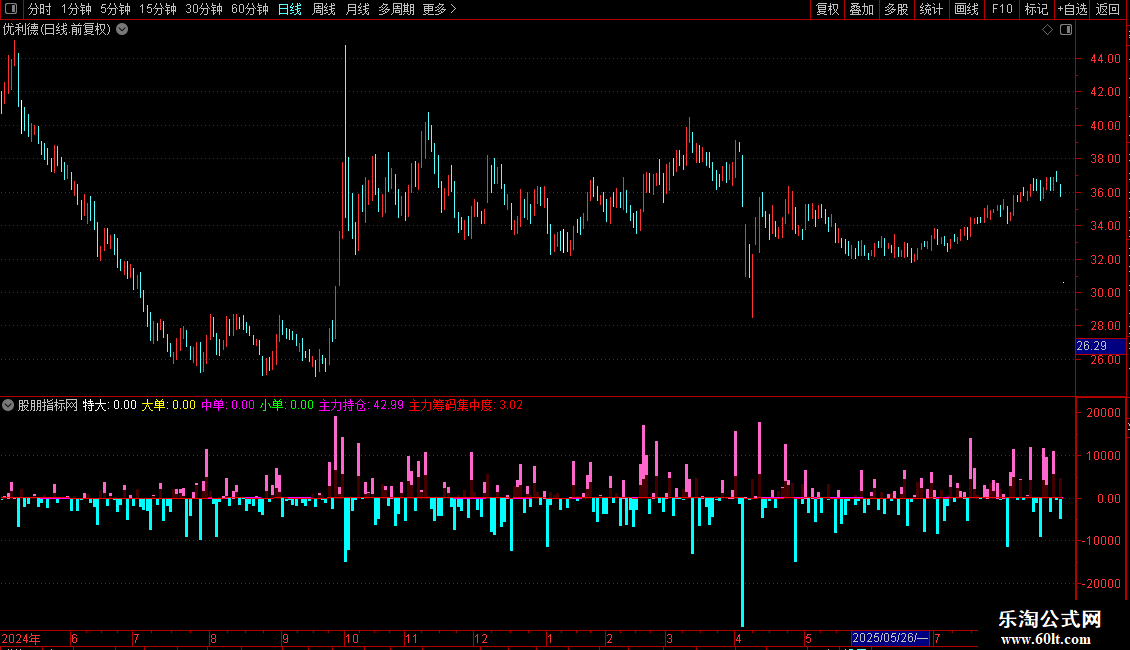1130x650 pixels.
Task: Open 多周期 multi-period view
Action: [x=396, y=9]
